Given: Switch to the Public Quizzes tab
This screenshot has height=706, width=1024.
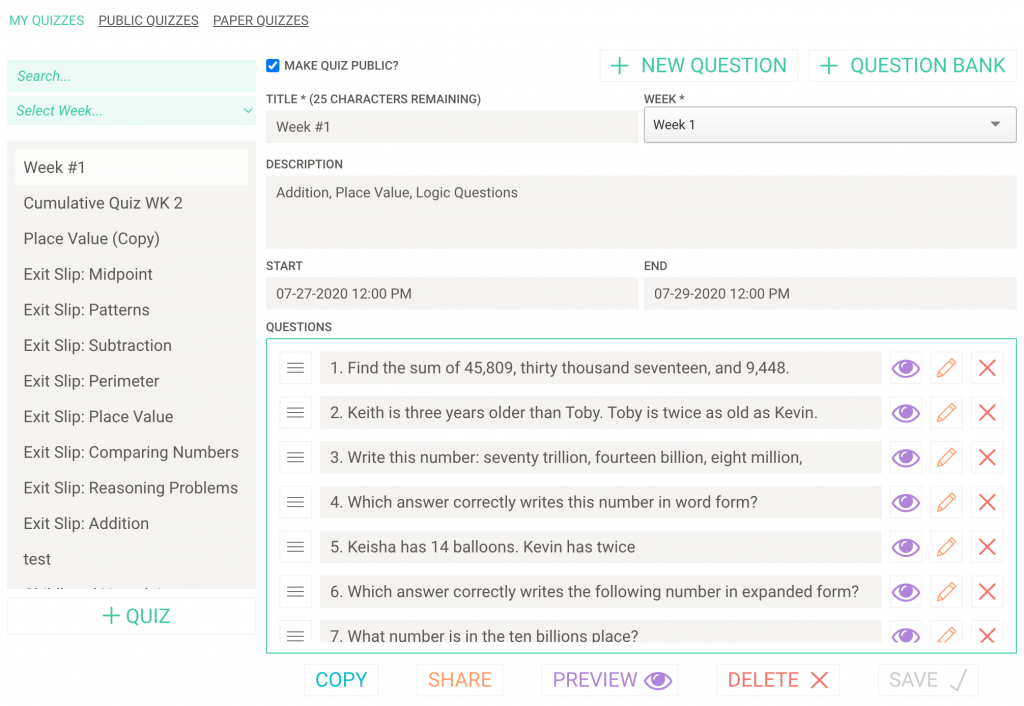Looking at the screenshot, I should coord(148,20).
